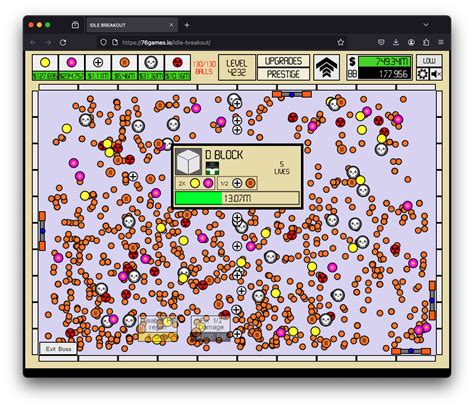Open the browser account icon
The height and width of the screenshot is (408, 474).
click(411, 42)
